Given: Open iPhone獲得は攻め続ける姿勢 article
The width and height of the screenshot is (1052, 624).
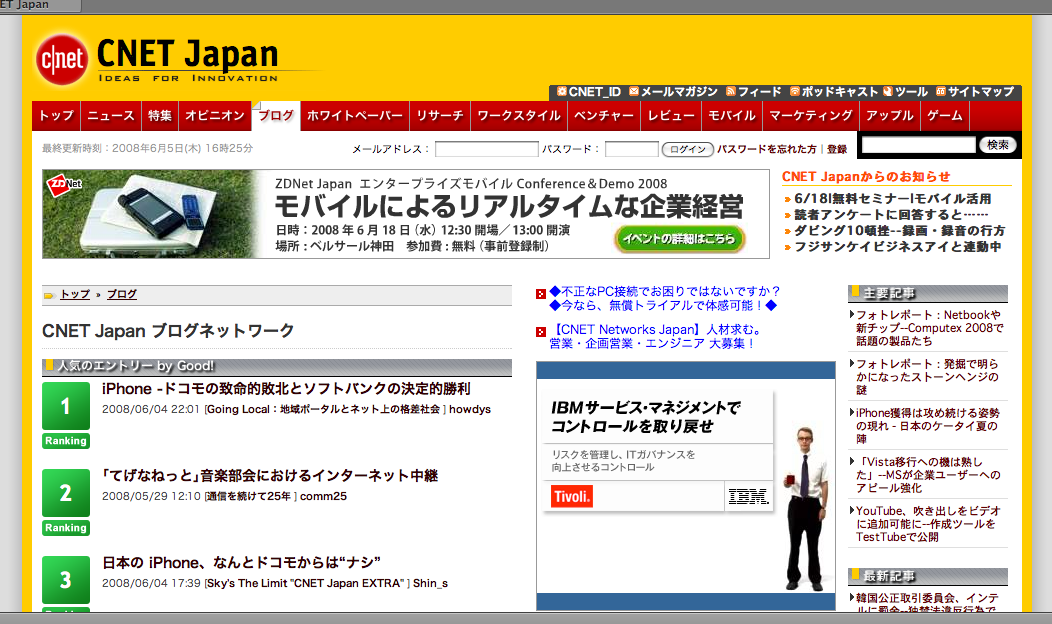Looking at the screenshot, I should coord(927,426).
